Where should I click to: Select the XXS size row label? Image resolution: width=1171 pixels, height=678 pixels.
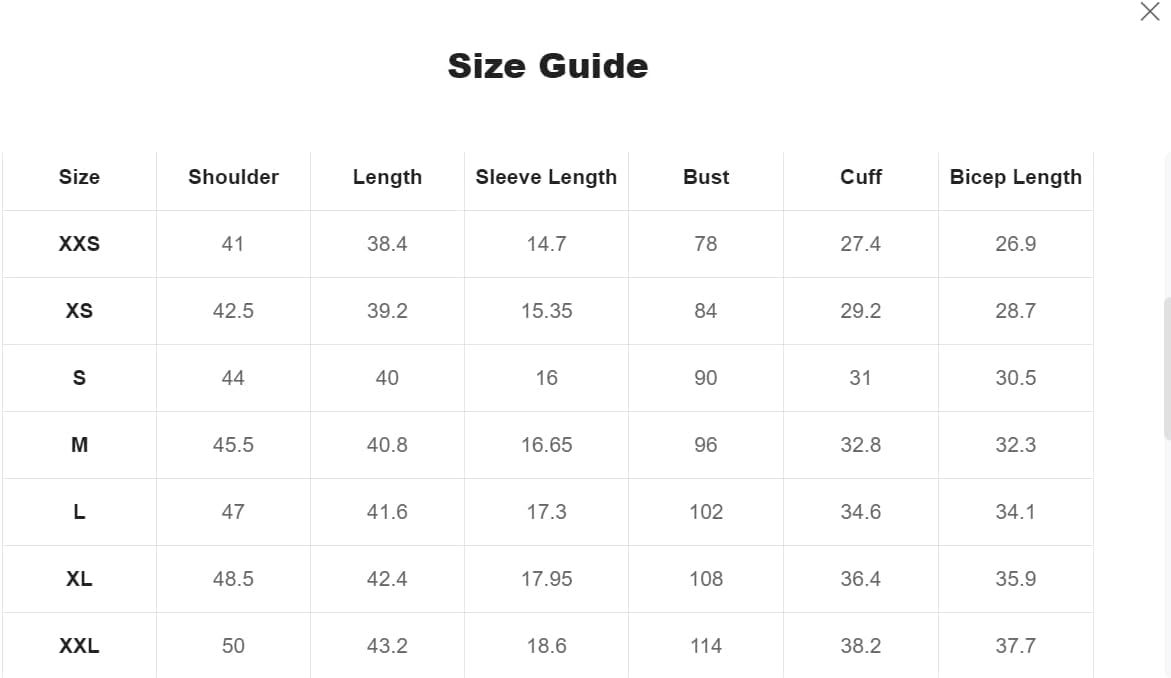coord(79,244)
